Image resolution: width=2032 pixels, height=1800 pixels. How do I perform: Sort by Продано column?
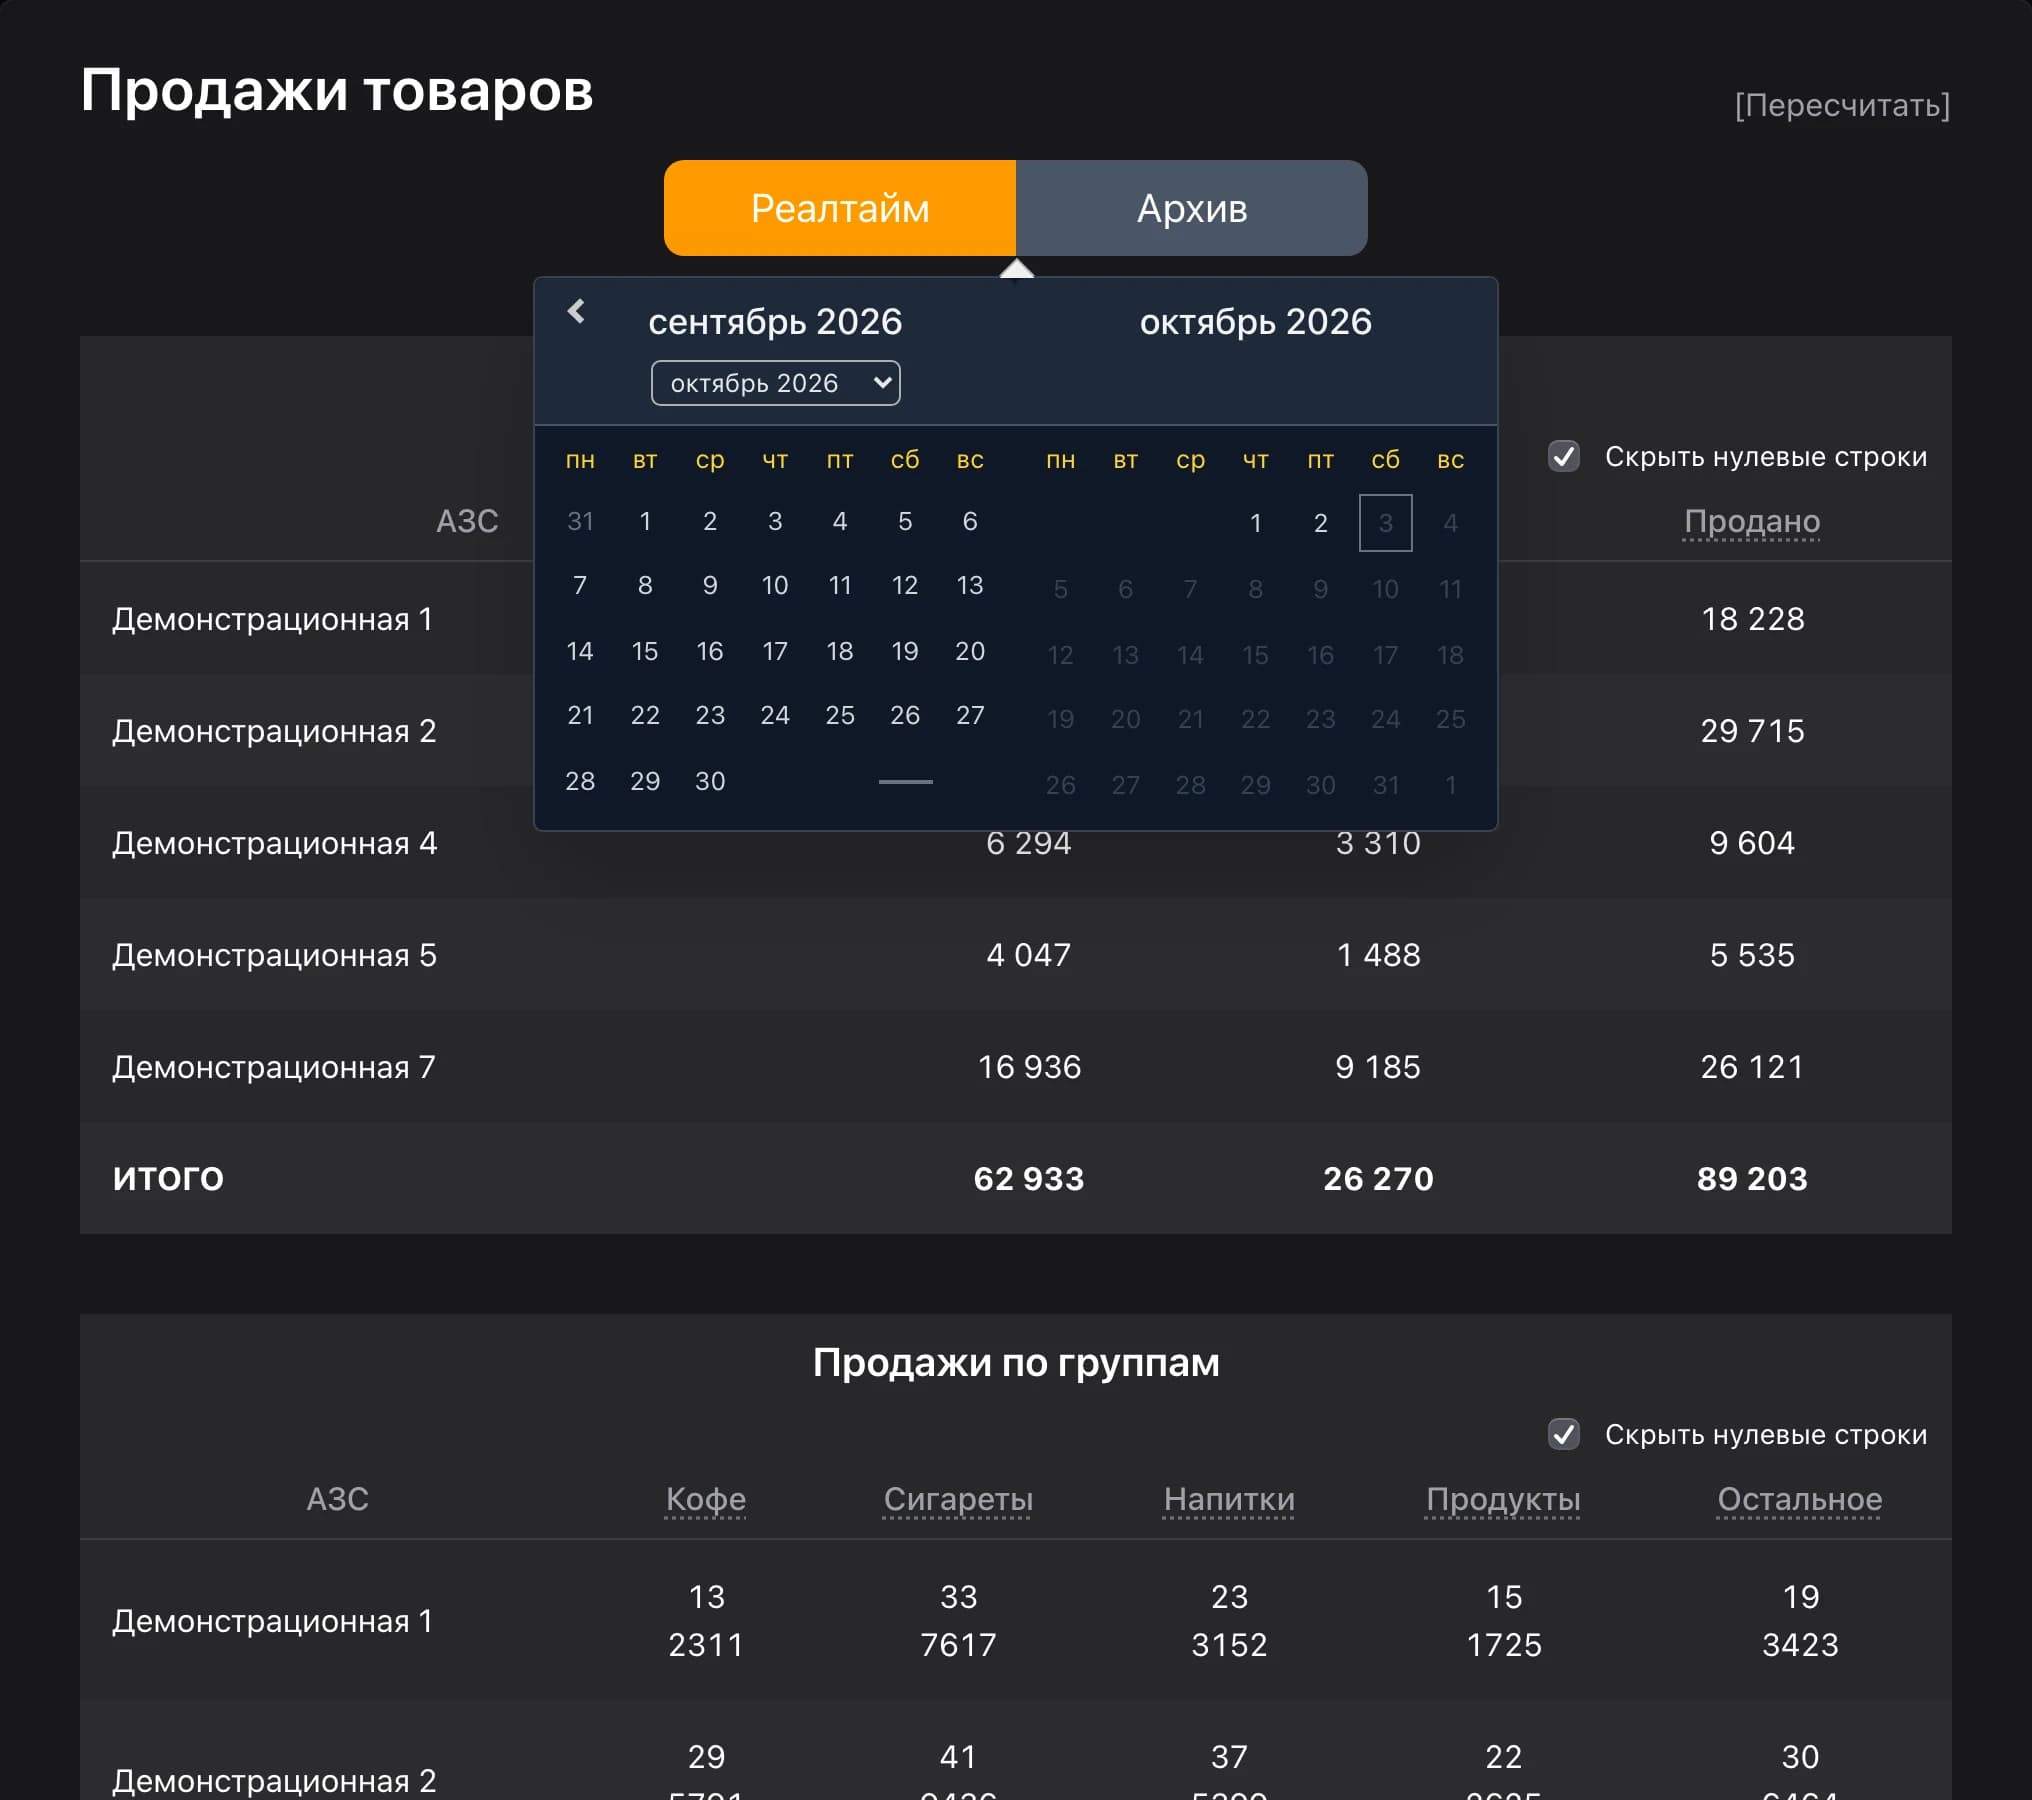(1752, 521)
